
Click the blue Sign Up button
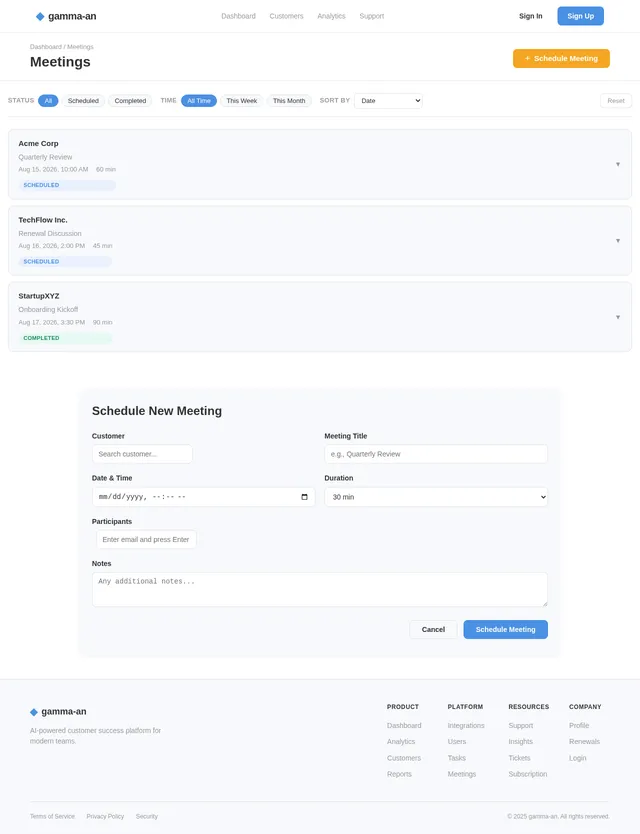pos(580,16)
